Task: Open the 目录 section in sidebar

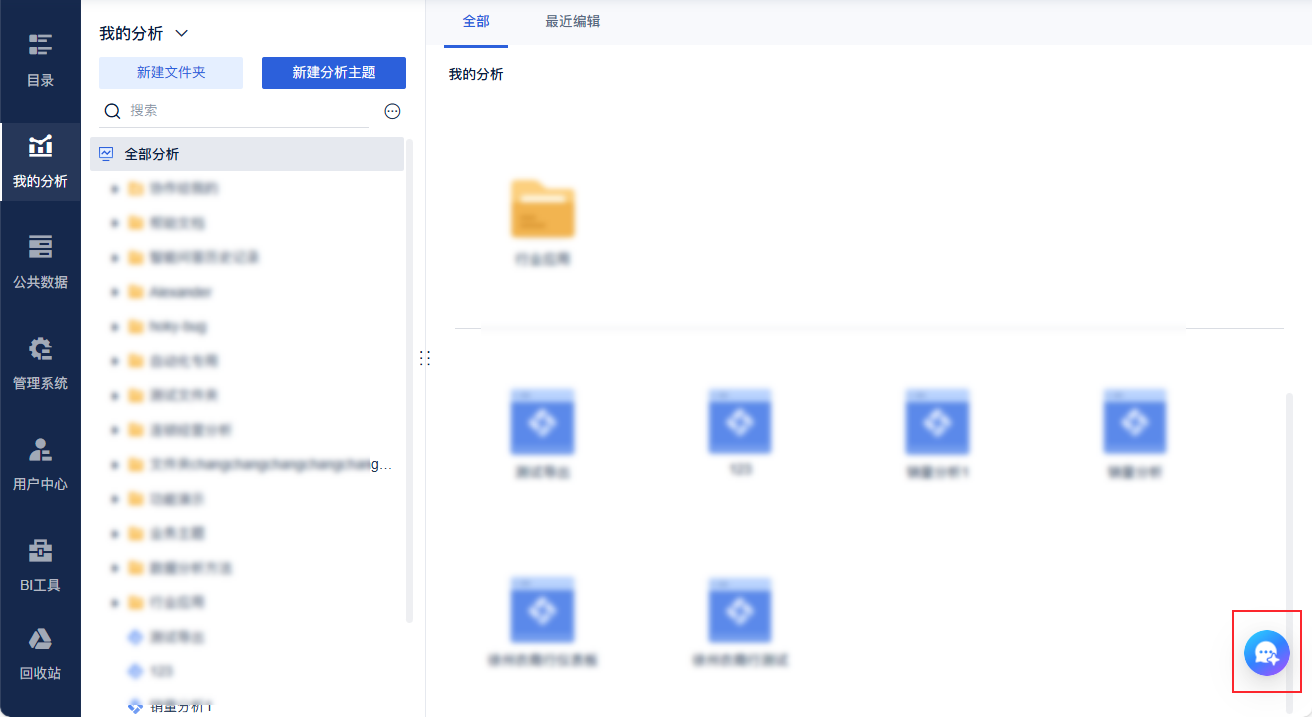Action: 40,60
